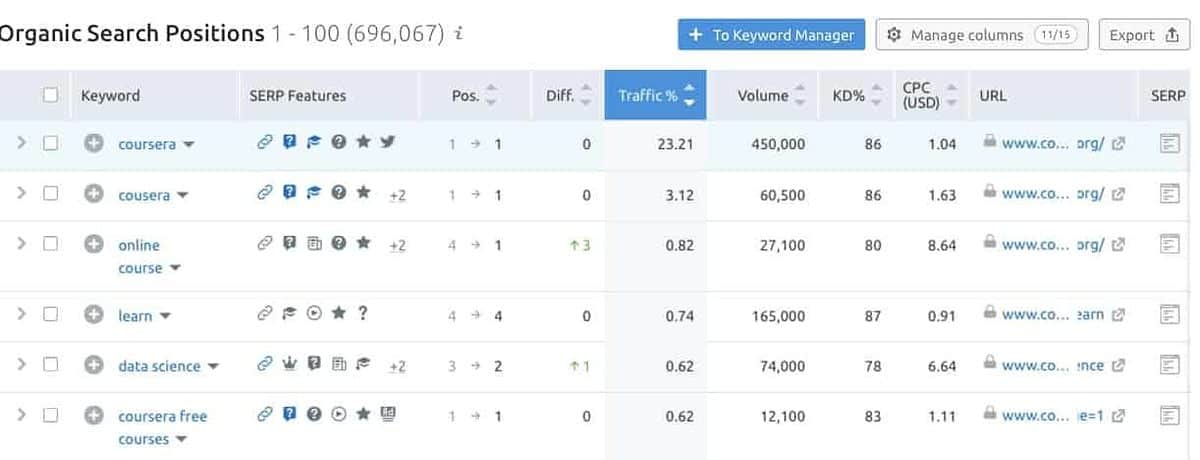Add the learn keyword via its plus icon
This screenshot has height=460, width=1200.
click(x=94, y=315)
